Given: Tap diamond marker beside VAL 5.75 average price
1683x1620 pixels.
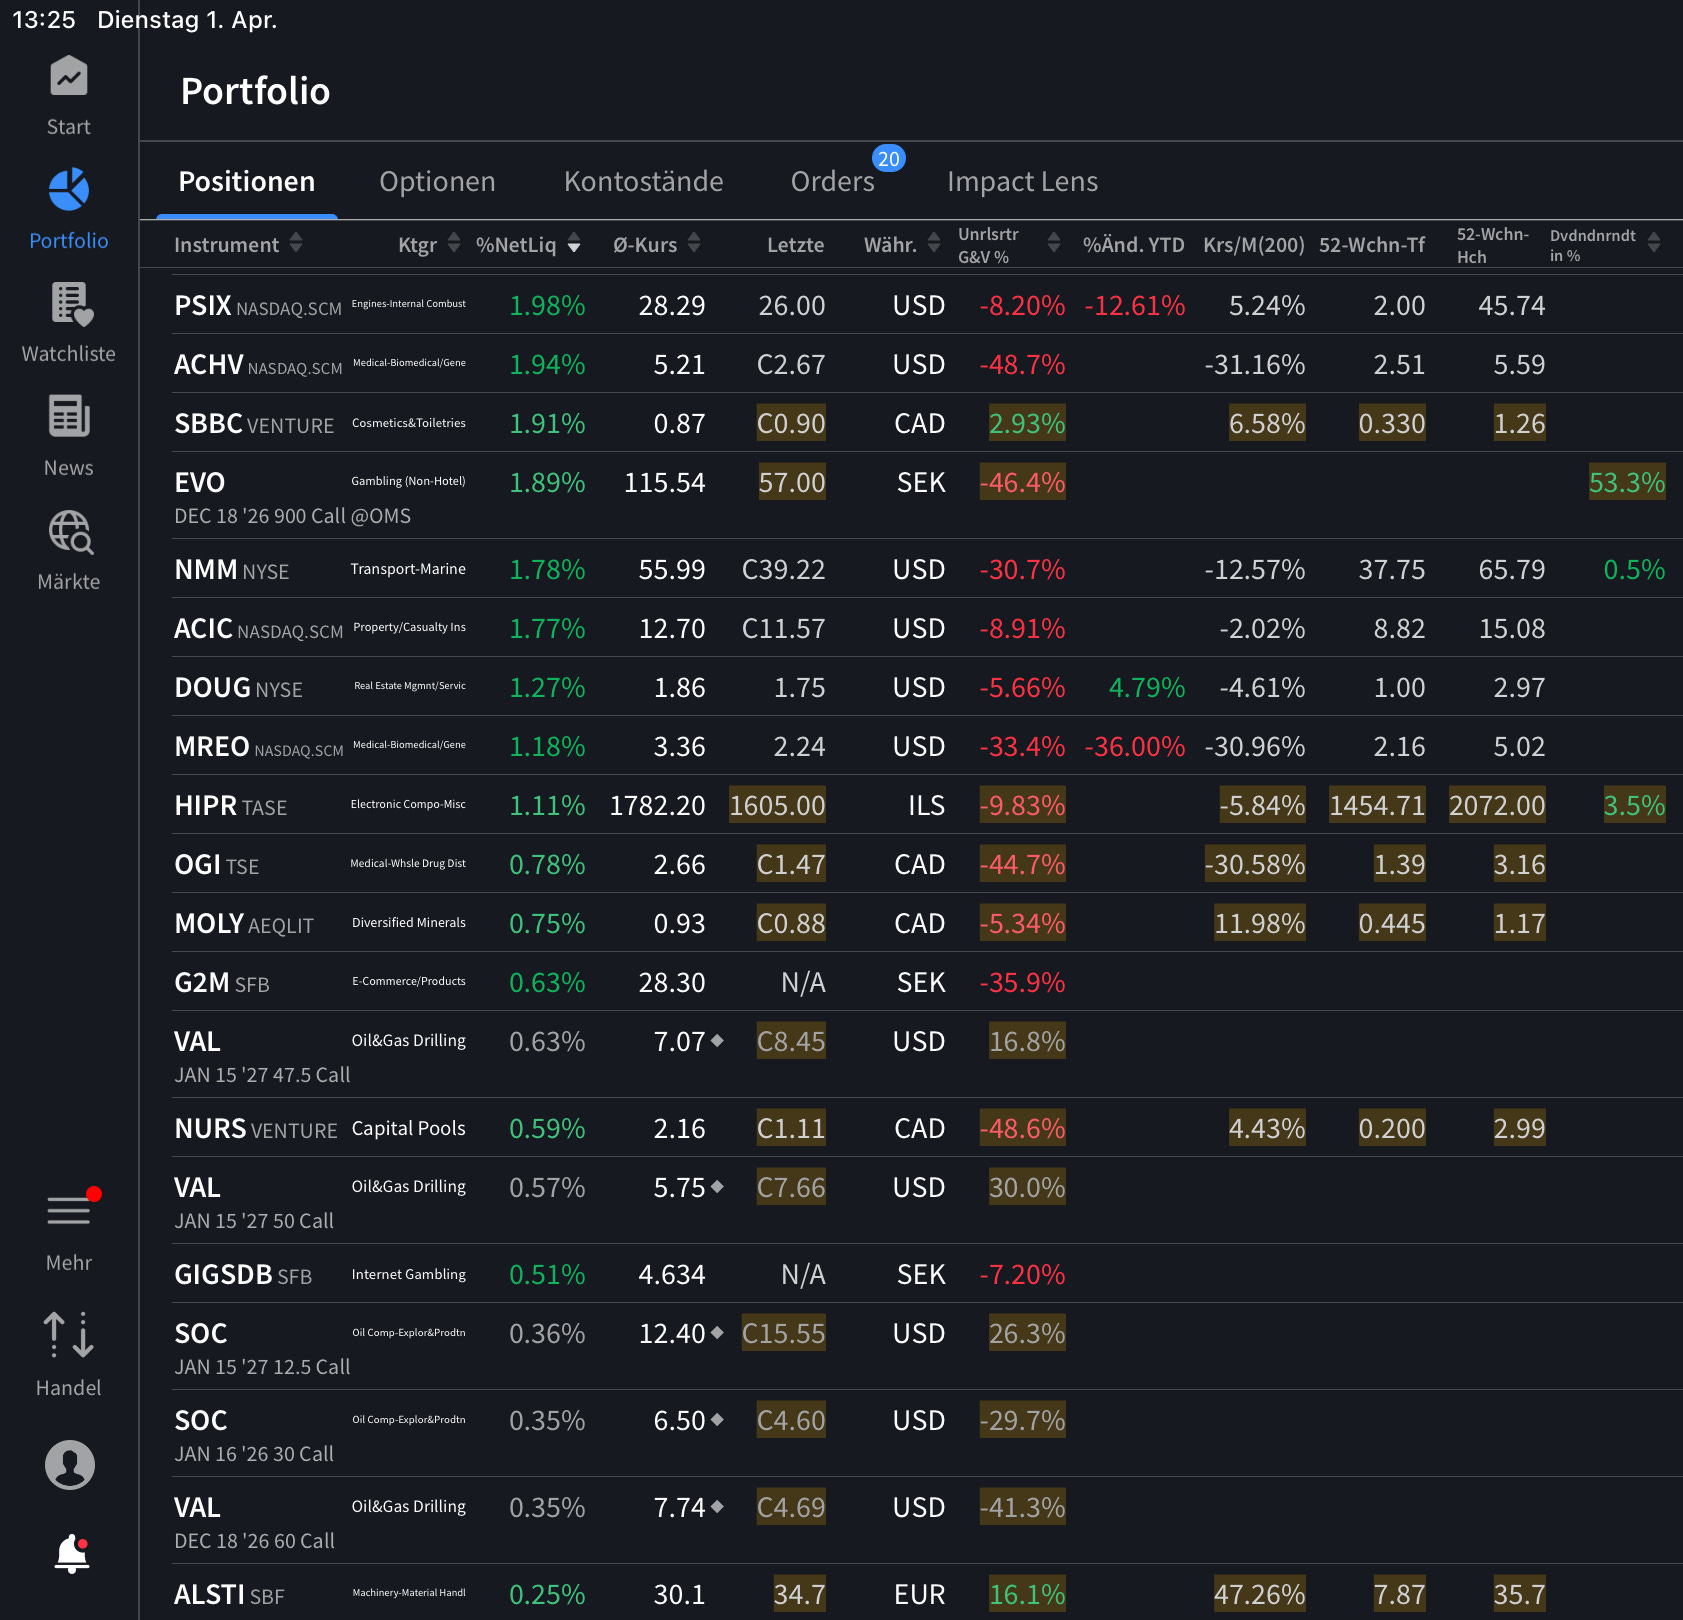Looking at the screenshot, I should (x=717, y=1187).
